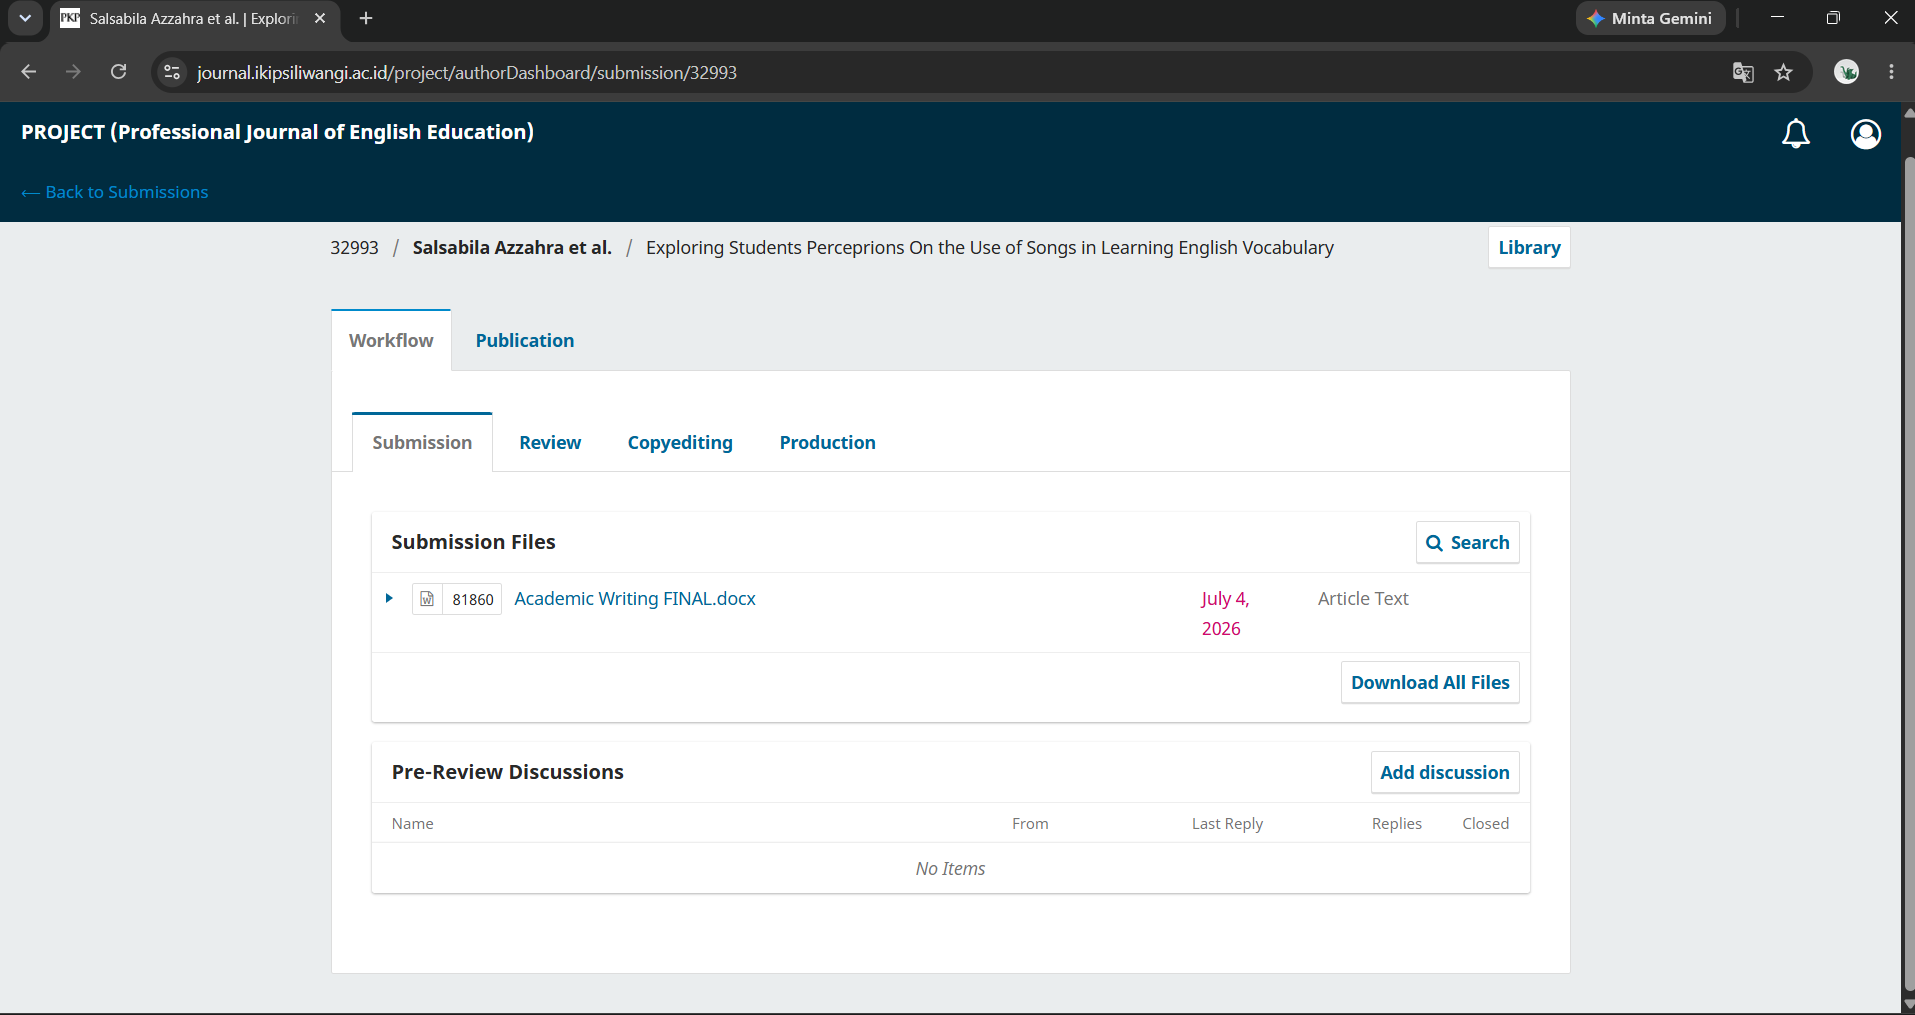
Task: Click the Last Reply column header
Action: (1227, 823)
